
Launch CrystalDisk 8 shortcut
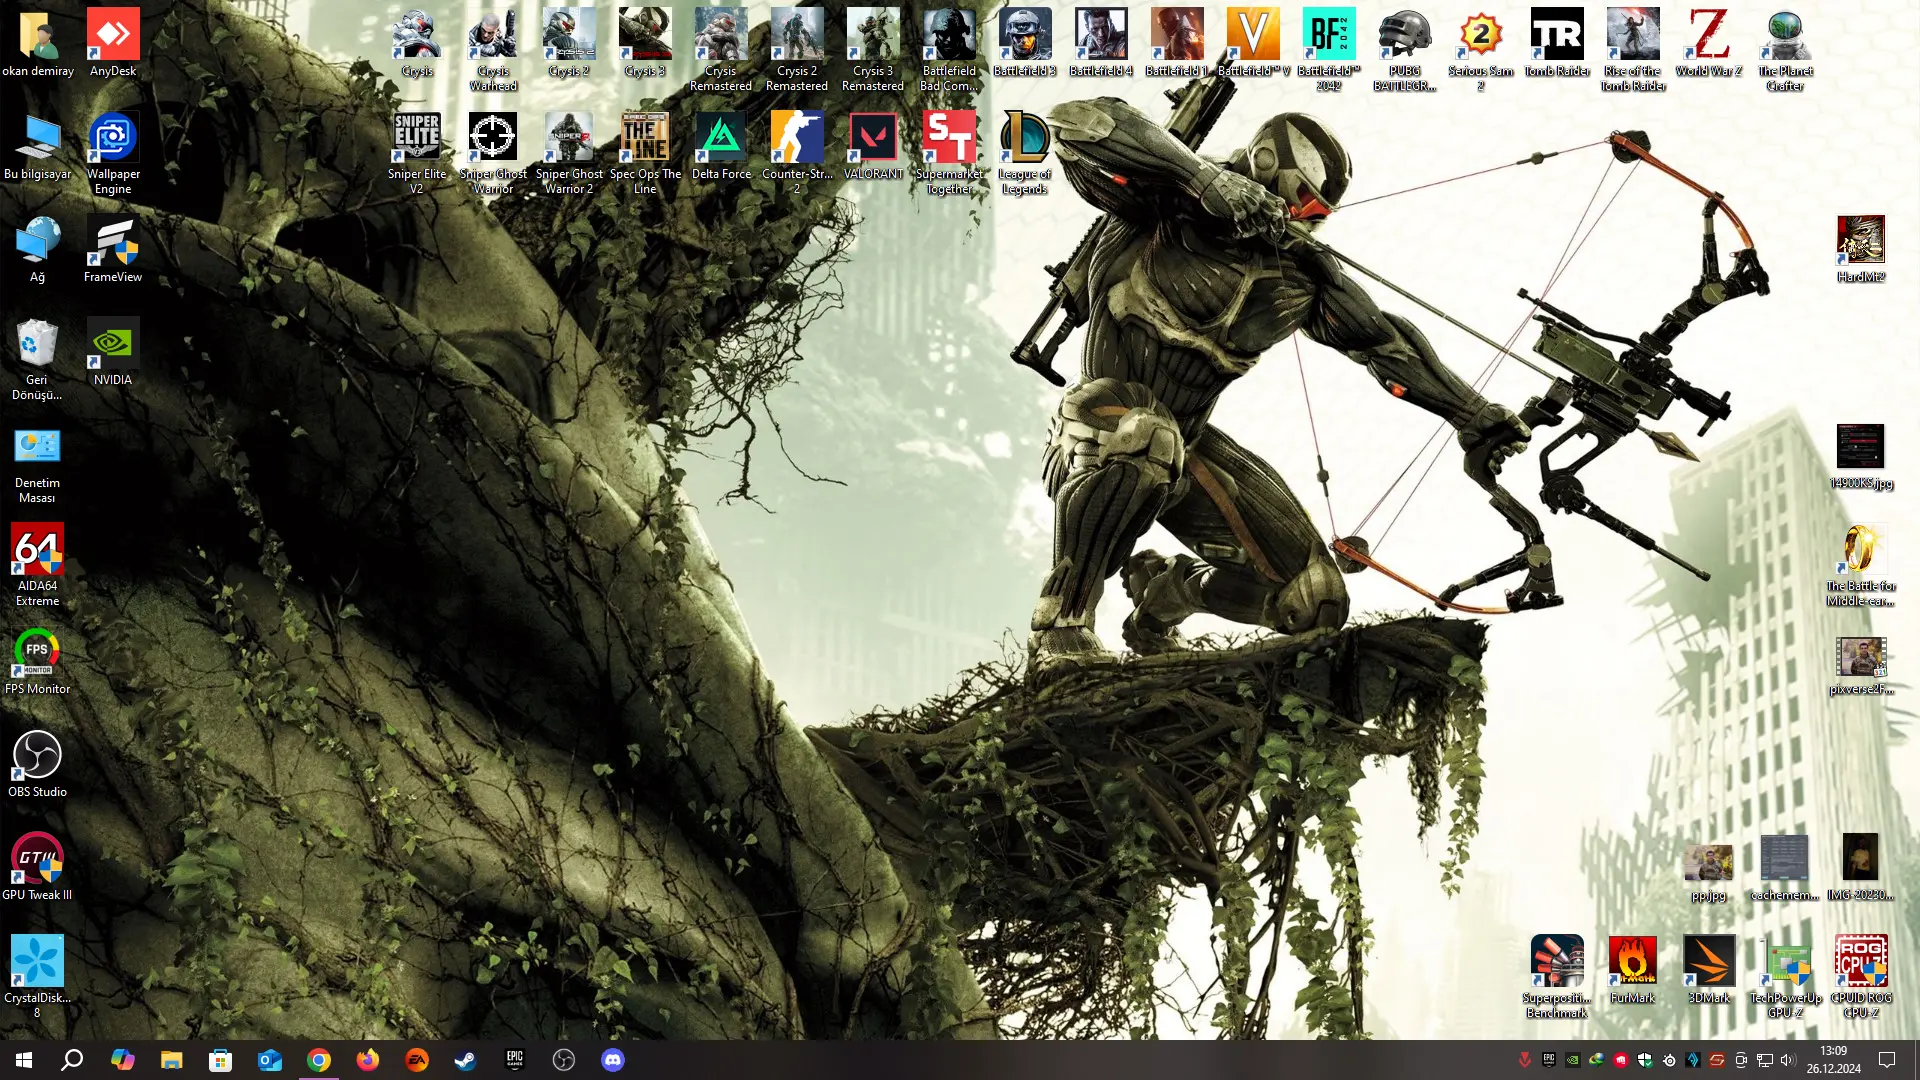click(x=37, y=977)
